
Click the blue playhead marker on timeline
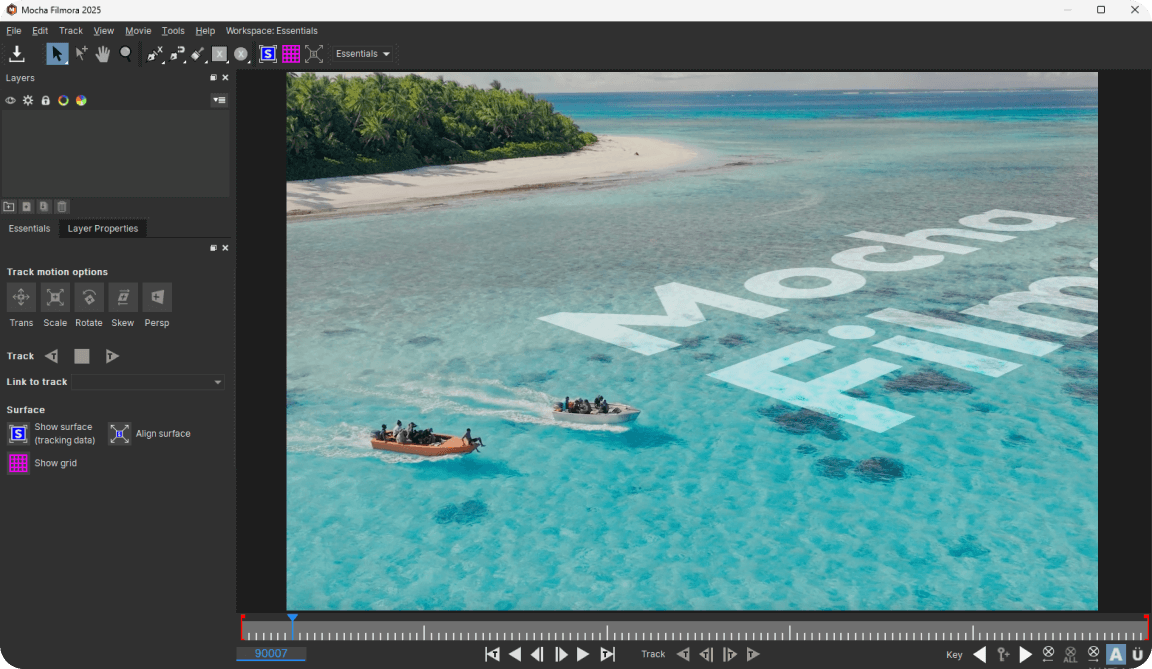click(292, 619)
